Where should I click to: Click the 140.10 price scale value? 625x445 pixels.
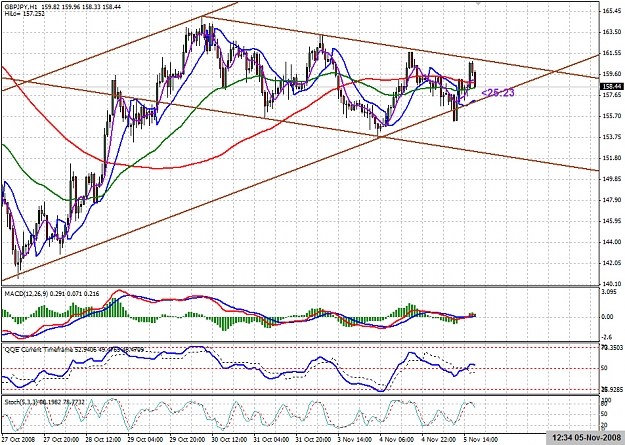coord(612,284)
